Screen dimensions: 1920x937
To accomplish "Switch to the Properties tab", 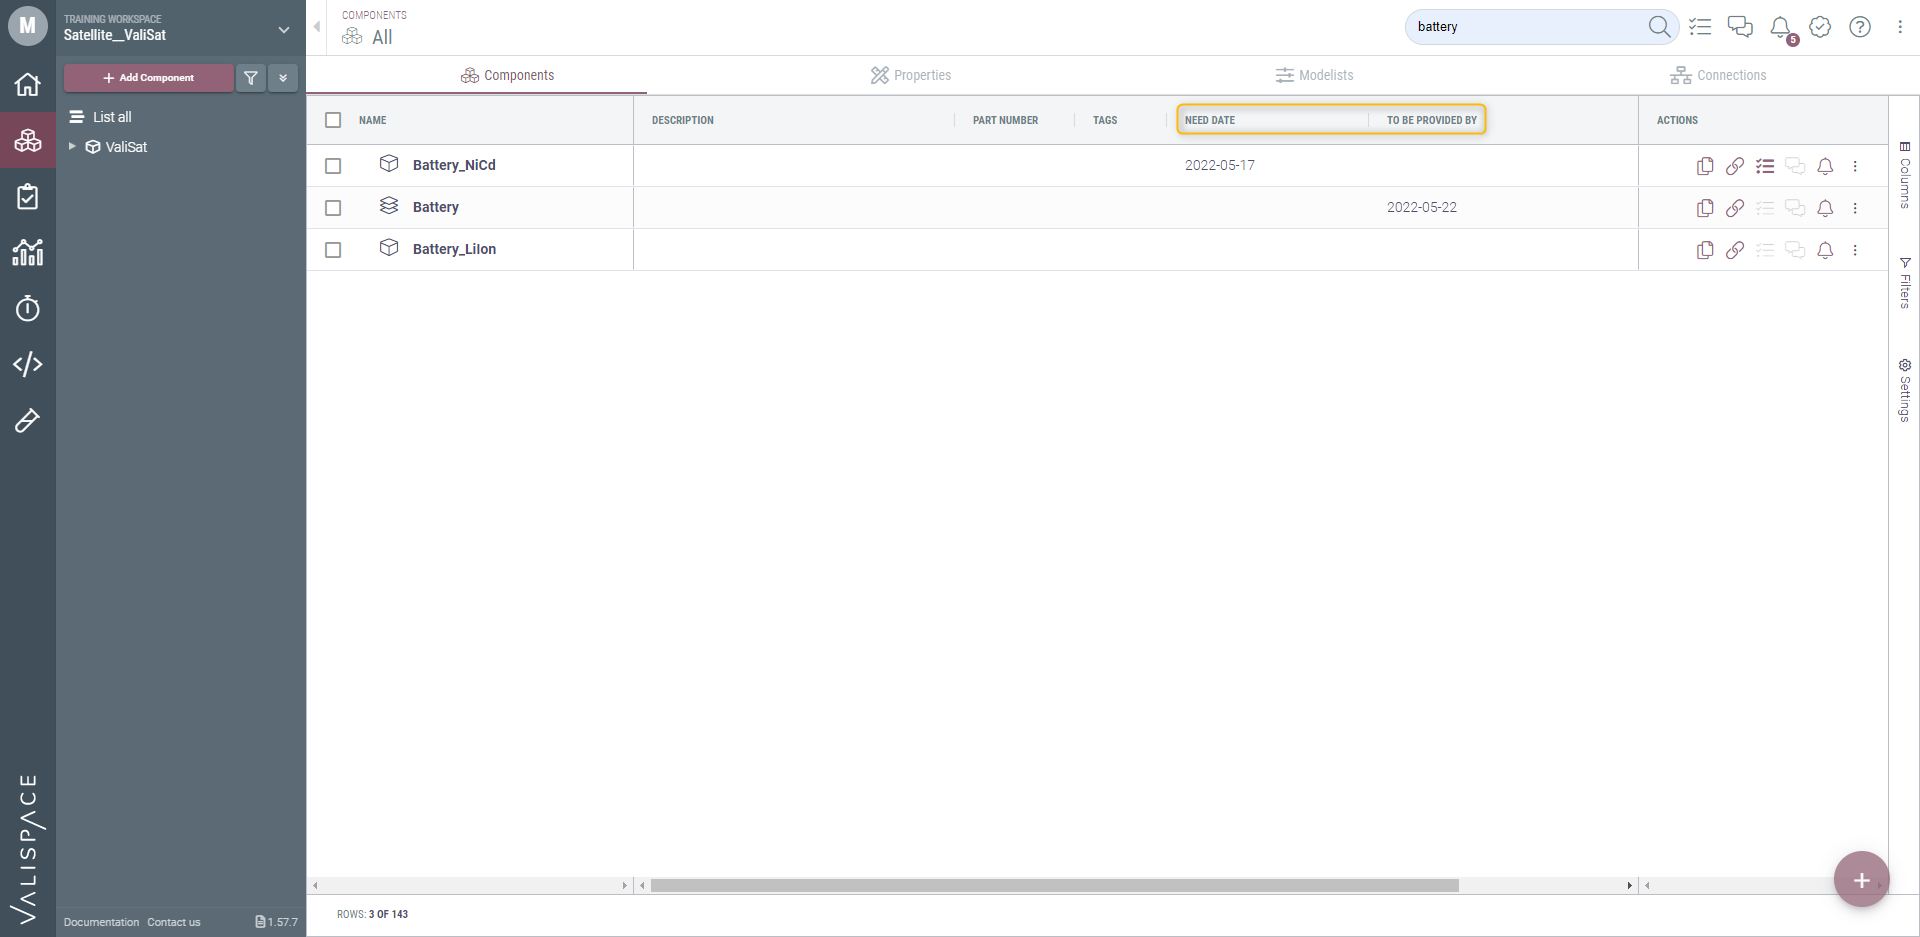I will (910, 75).
